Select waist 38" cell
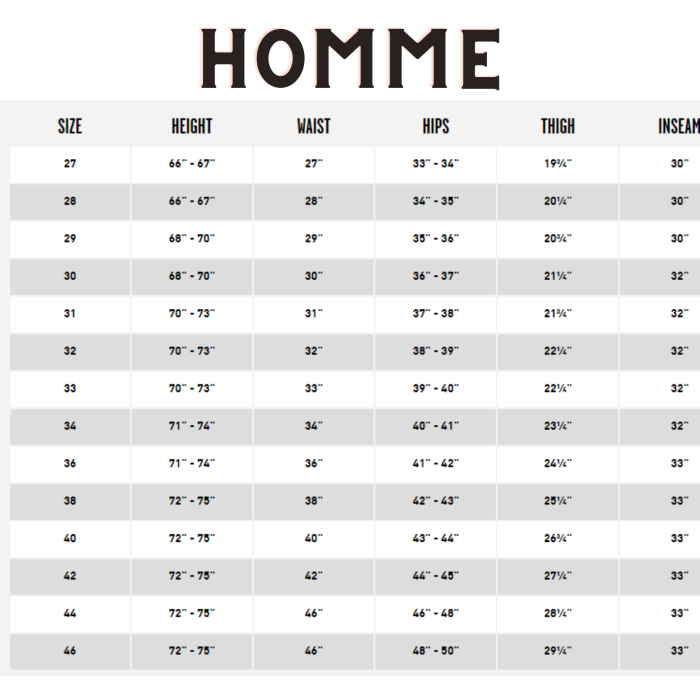The width and height of the screenshot is (700, 700). [x=314, y=502]
